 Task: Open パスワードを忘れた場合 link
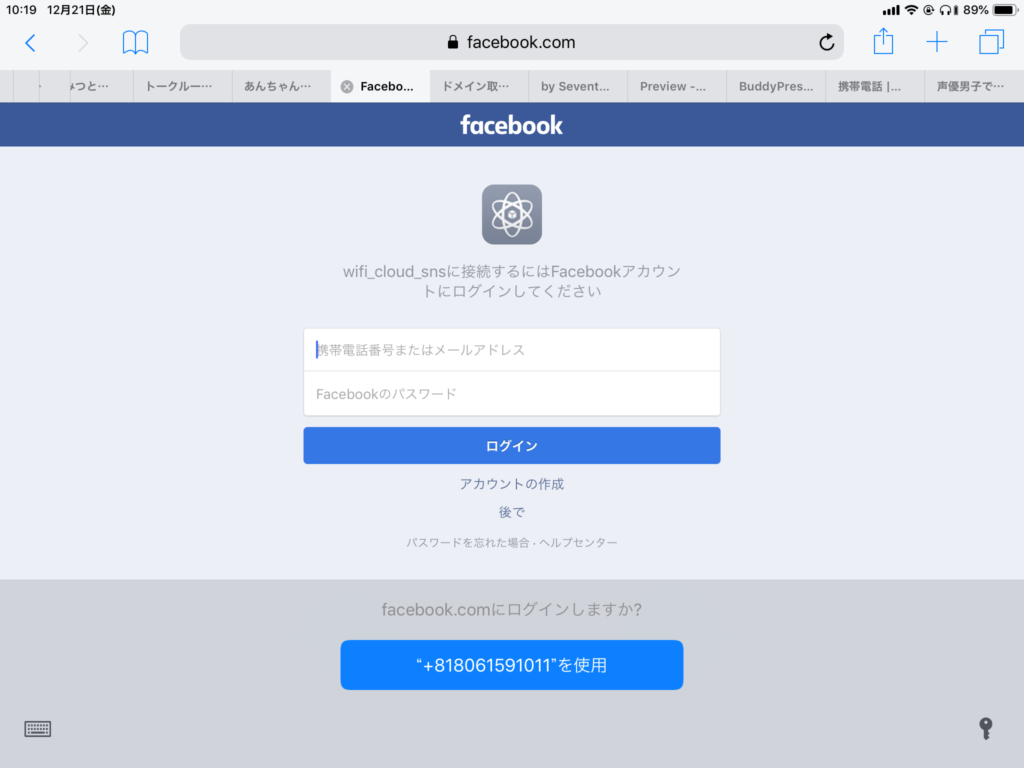coord(468,543)
